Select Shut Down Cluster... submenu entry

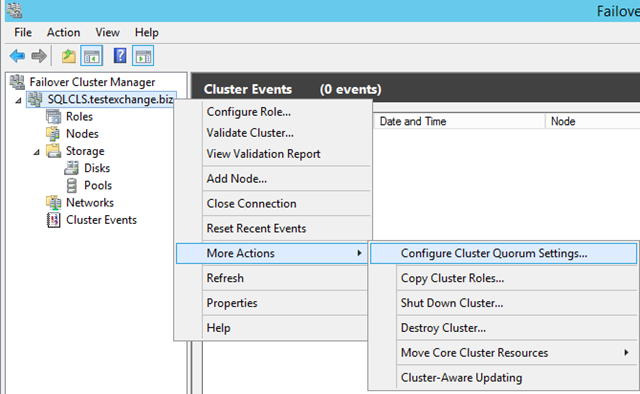click(503, 303)
